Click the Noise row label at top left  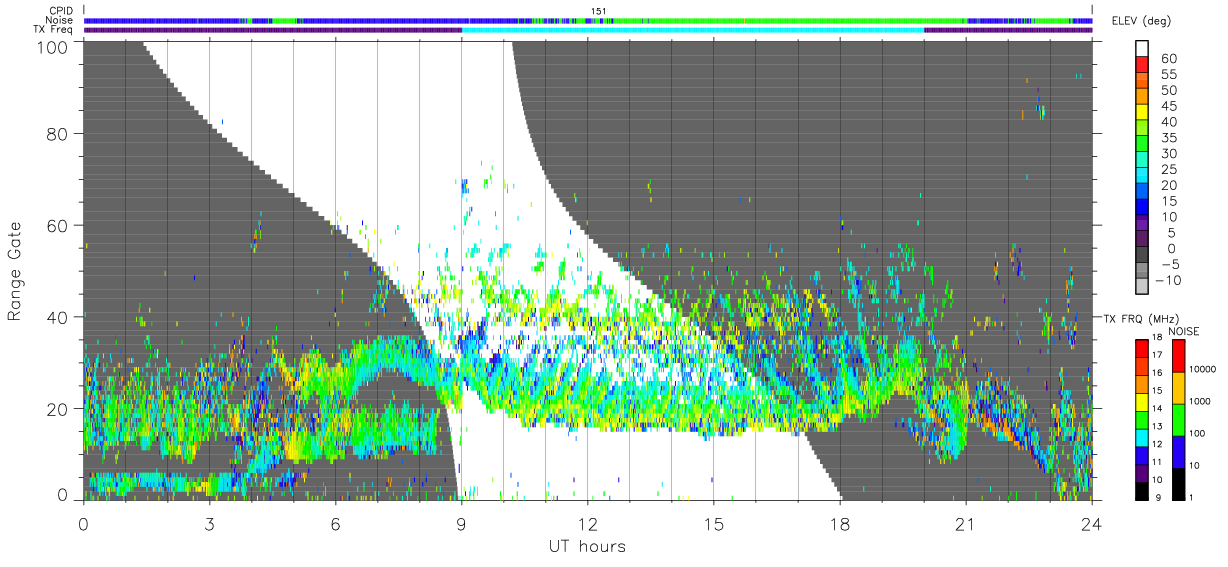click(x=61, y=20)
